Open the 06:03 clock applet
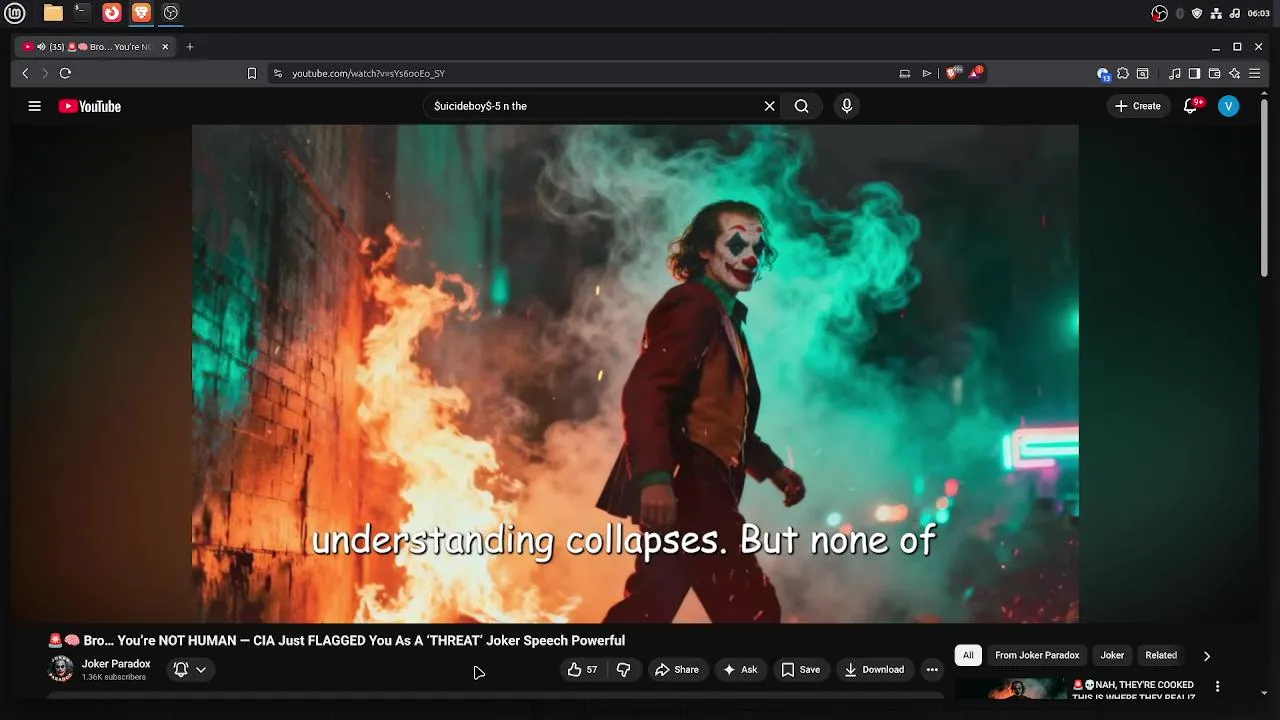The image size is (1280, 720). click(x=1259, y=13)
